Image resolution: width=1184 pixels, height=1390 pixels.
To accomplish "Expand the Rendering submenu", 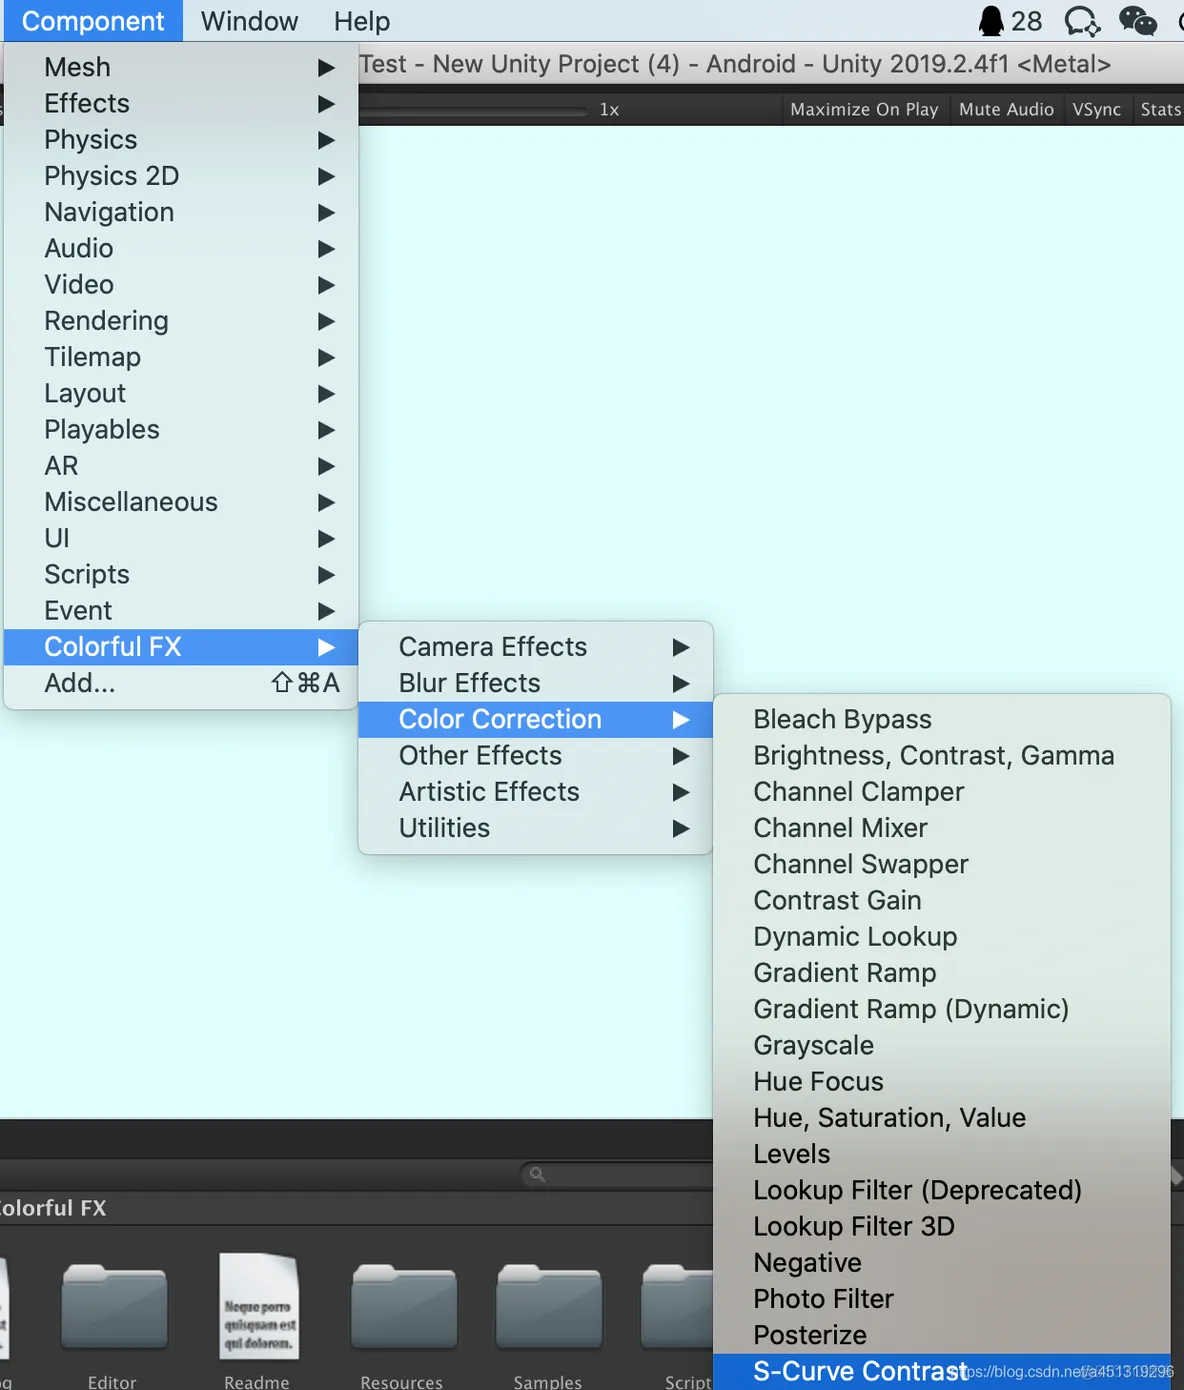I will pos(181,320).
